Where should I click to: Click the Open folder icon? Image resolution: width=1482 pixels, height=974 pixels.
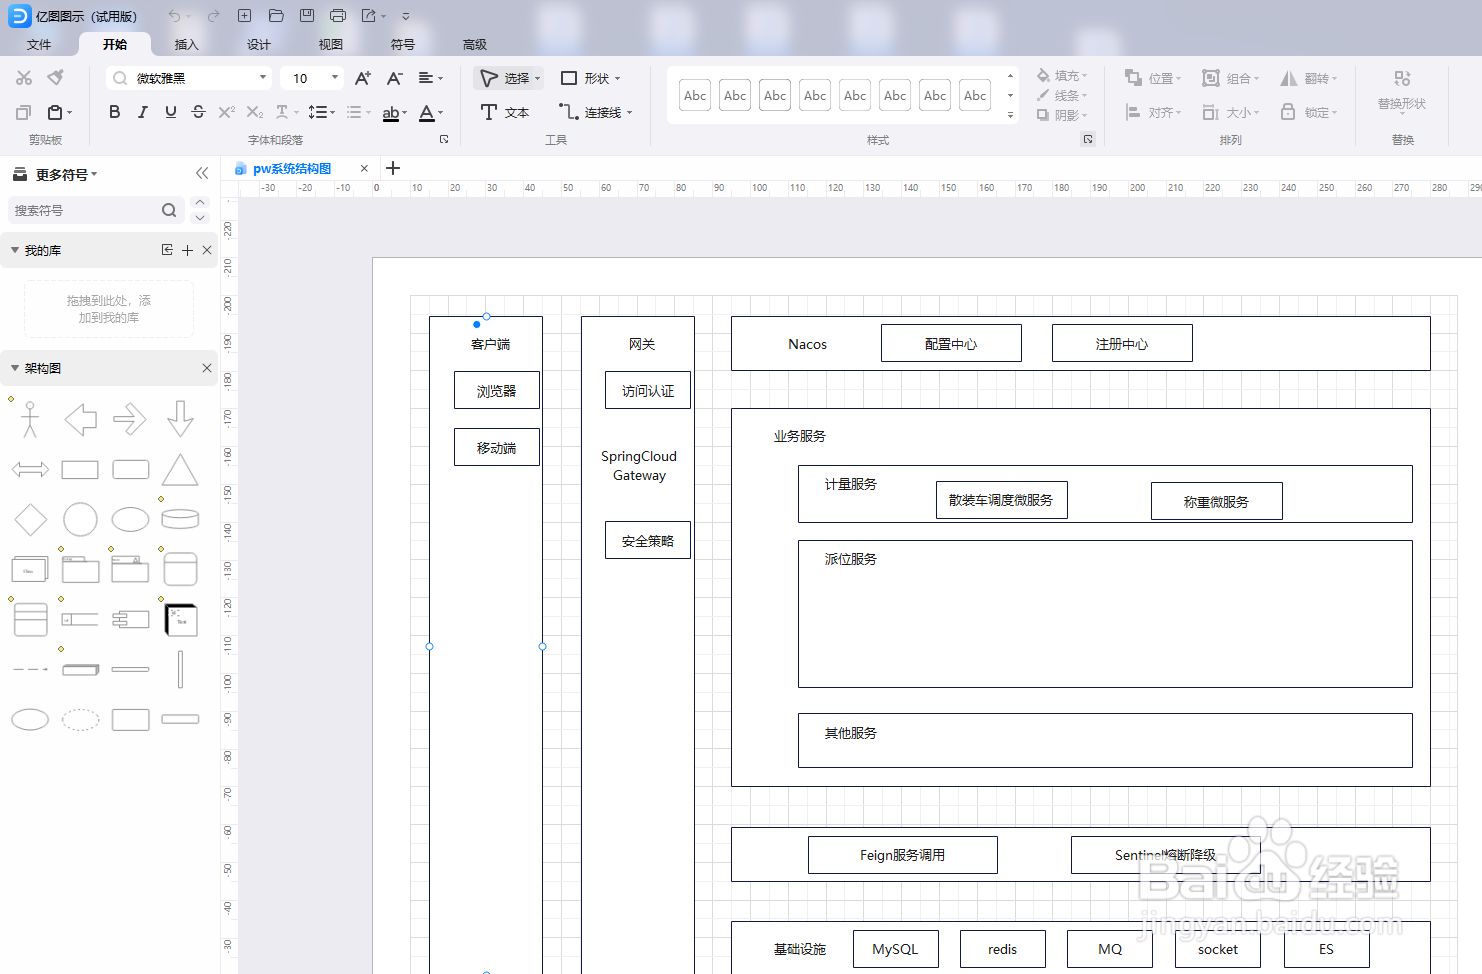[x=276, y=16]
